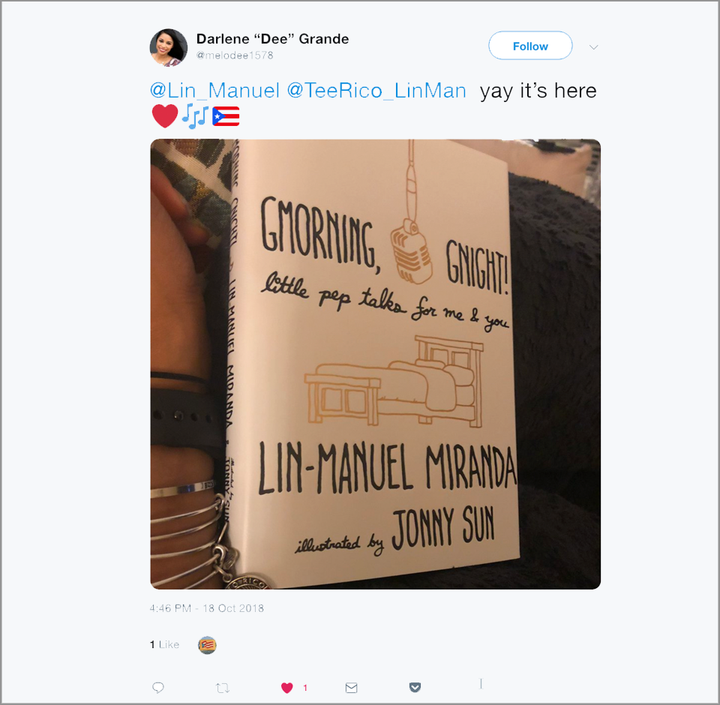
Task: Click the musical notes emoji
Action: 195,116
